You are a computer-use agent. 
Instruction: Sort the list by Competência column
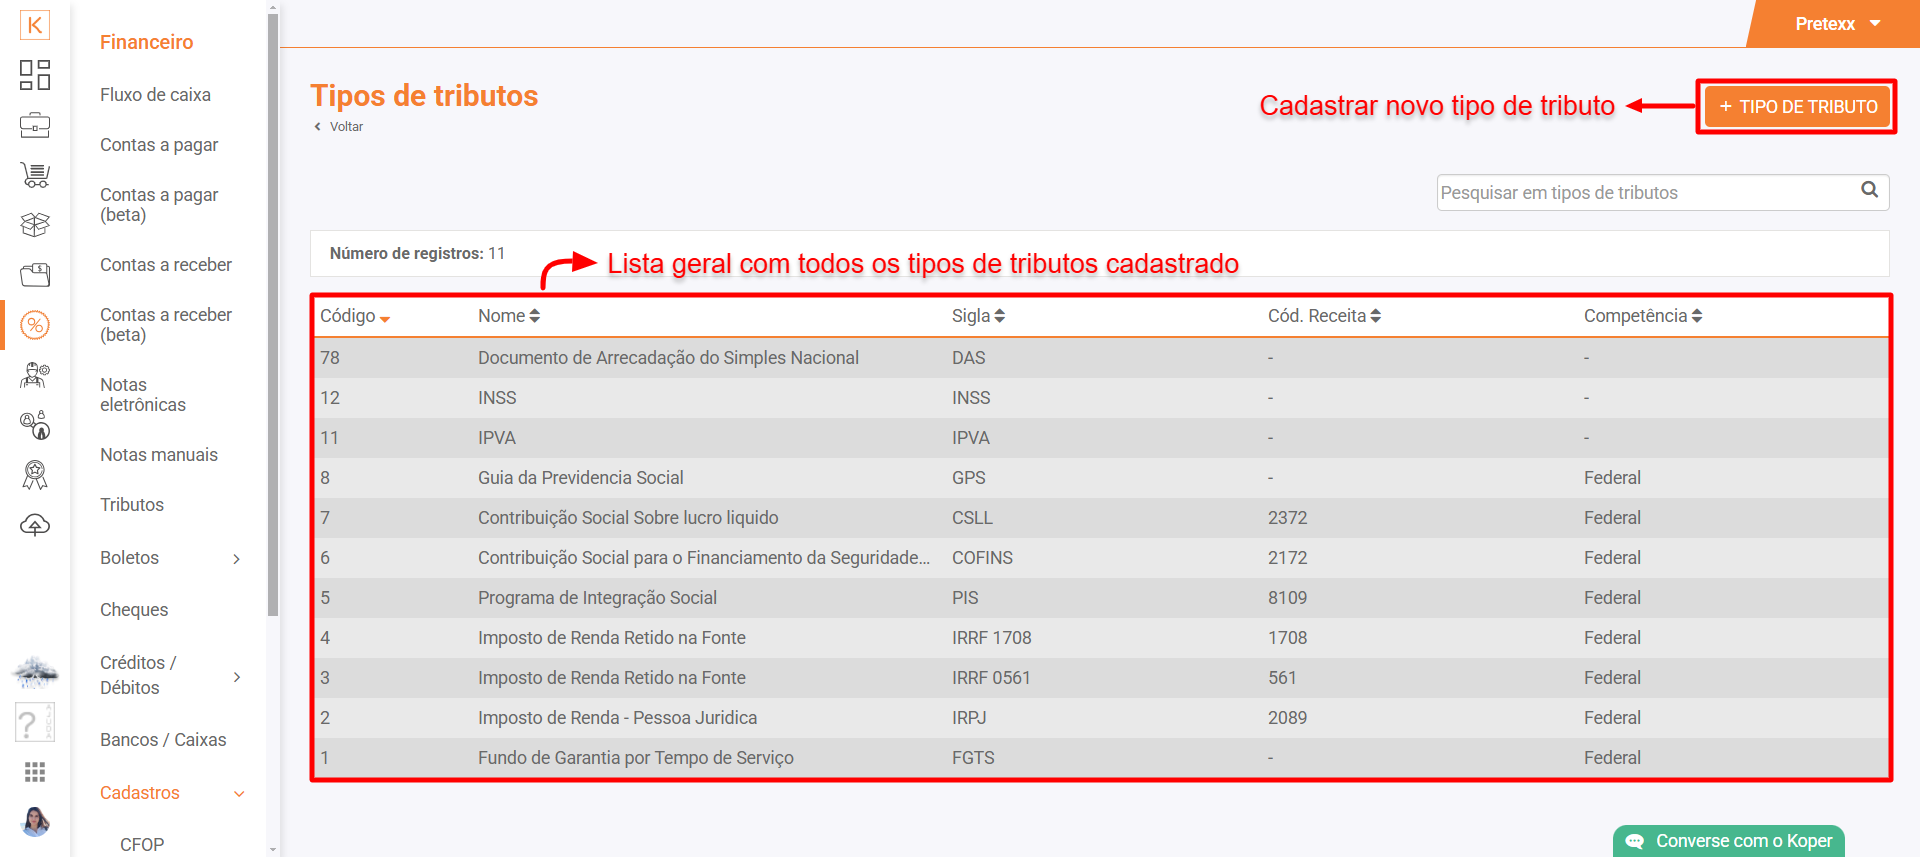pos(1642,316)
